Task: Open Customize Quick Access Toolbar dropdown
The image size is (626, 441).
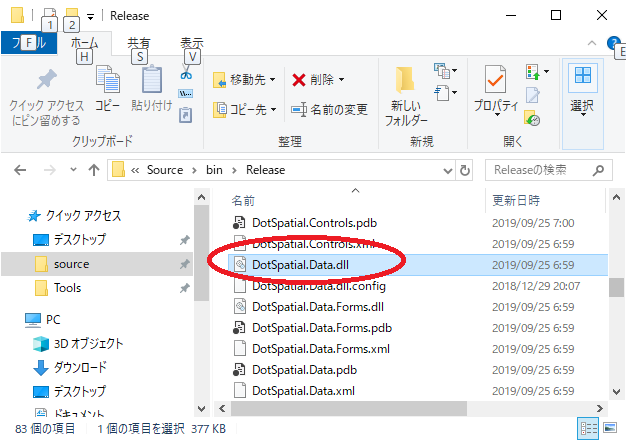Action: (x=91, y=17)
